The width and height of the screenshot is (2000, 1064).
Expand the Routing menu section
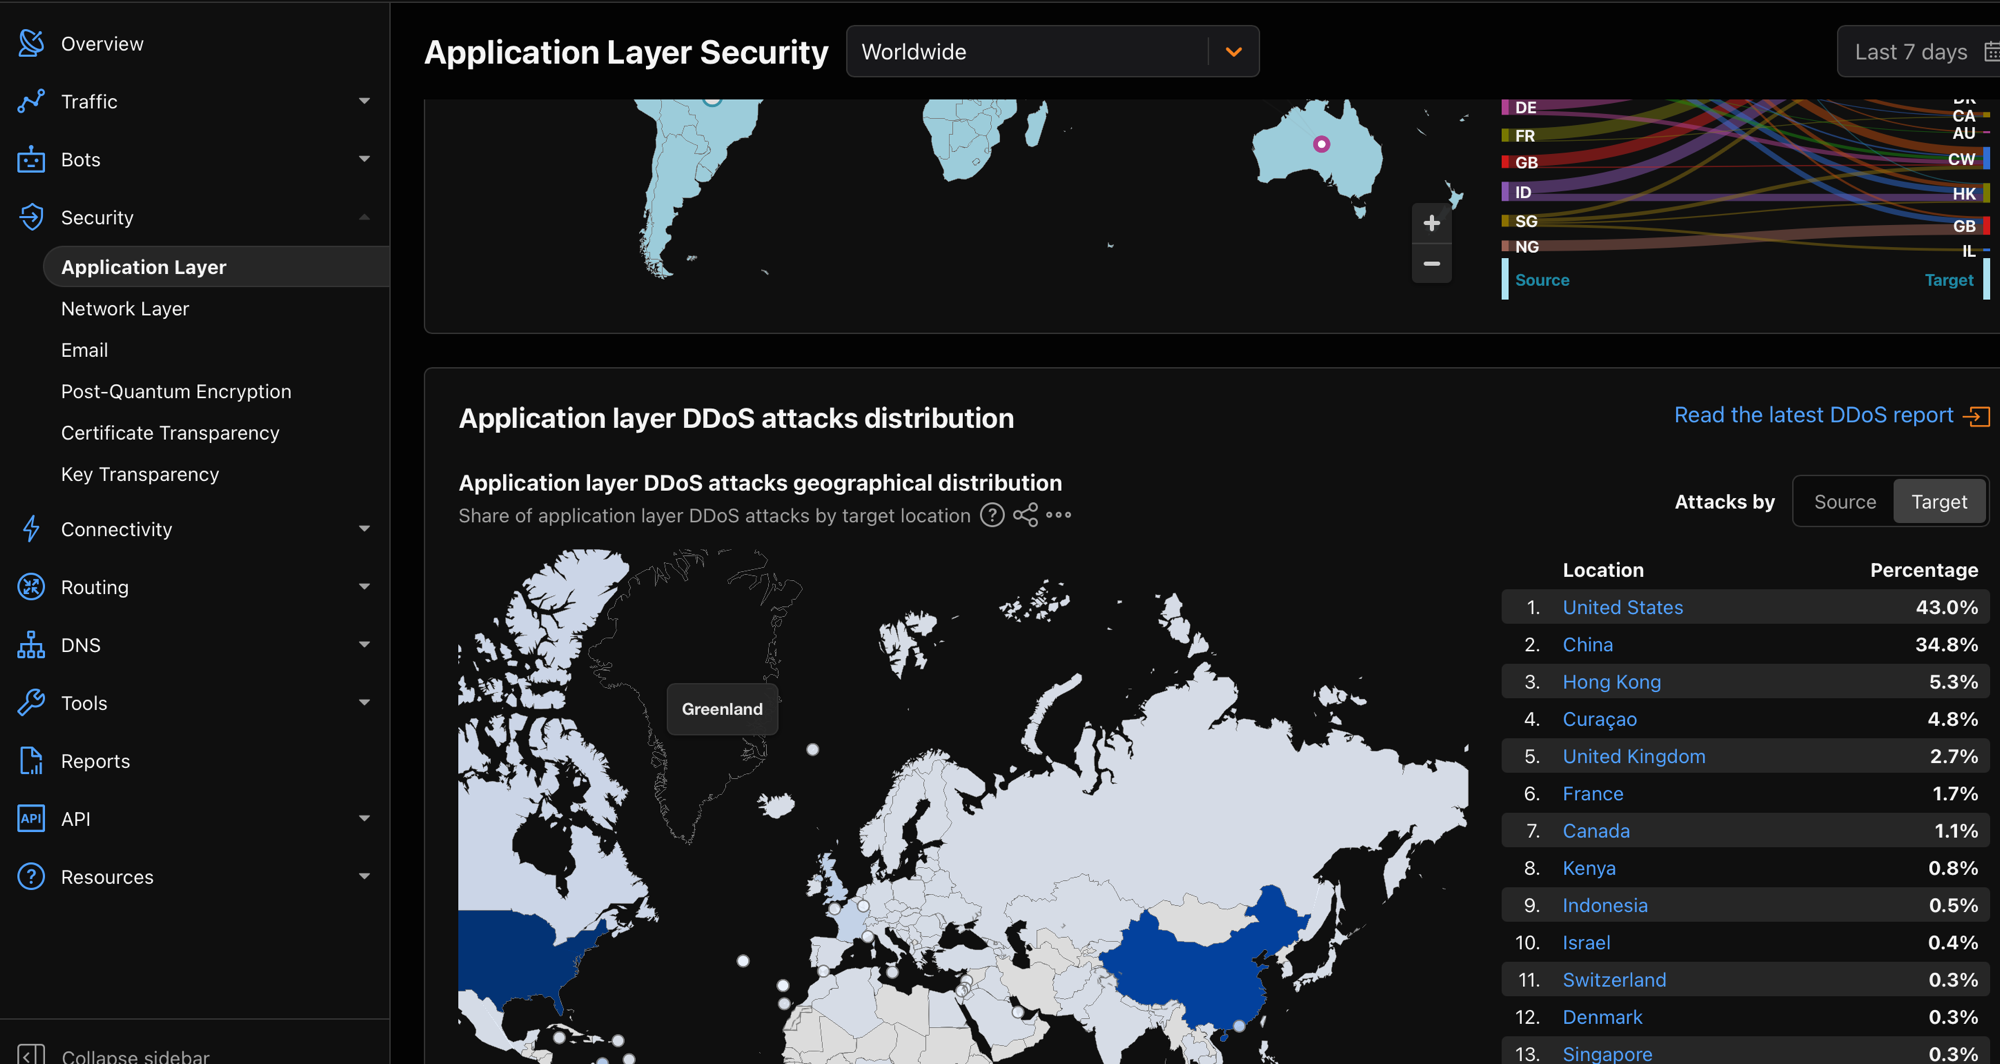[x=364, y=587]
